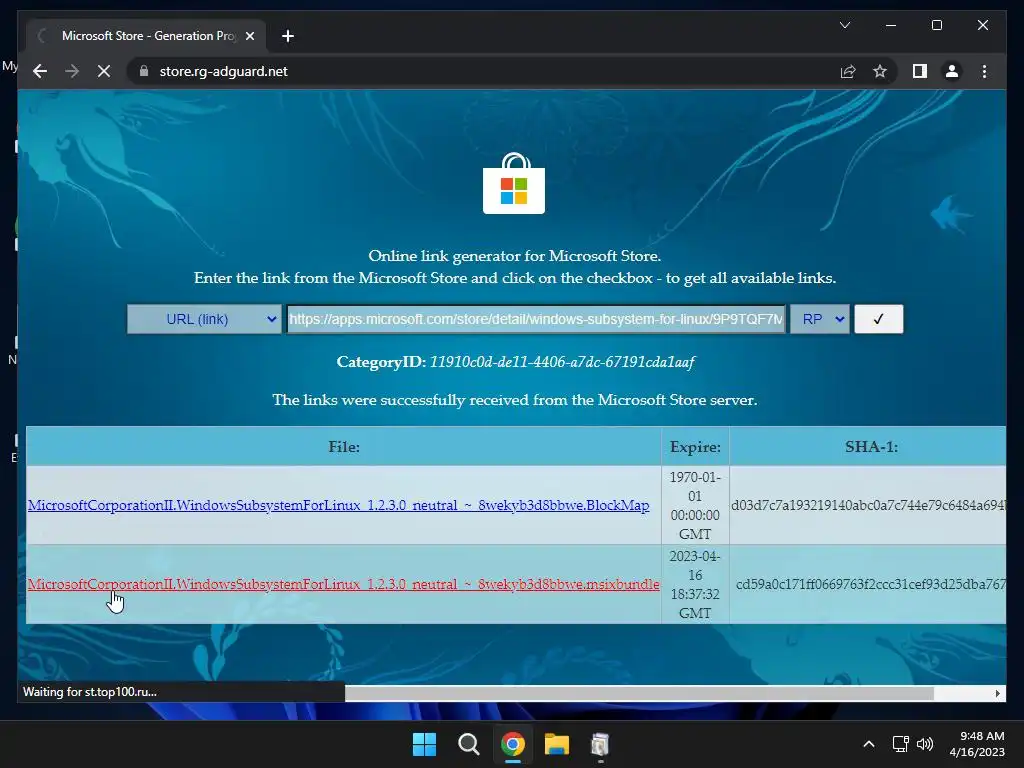Open the URL (link) type dropdown
Viewport: 1024px width, 768px height.
tap(204, 319)
